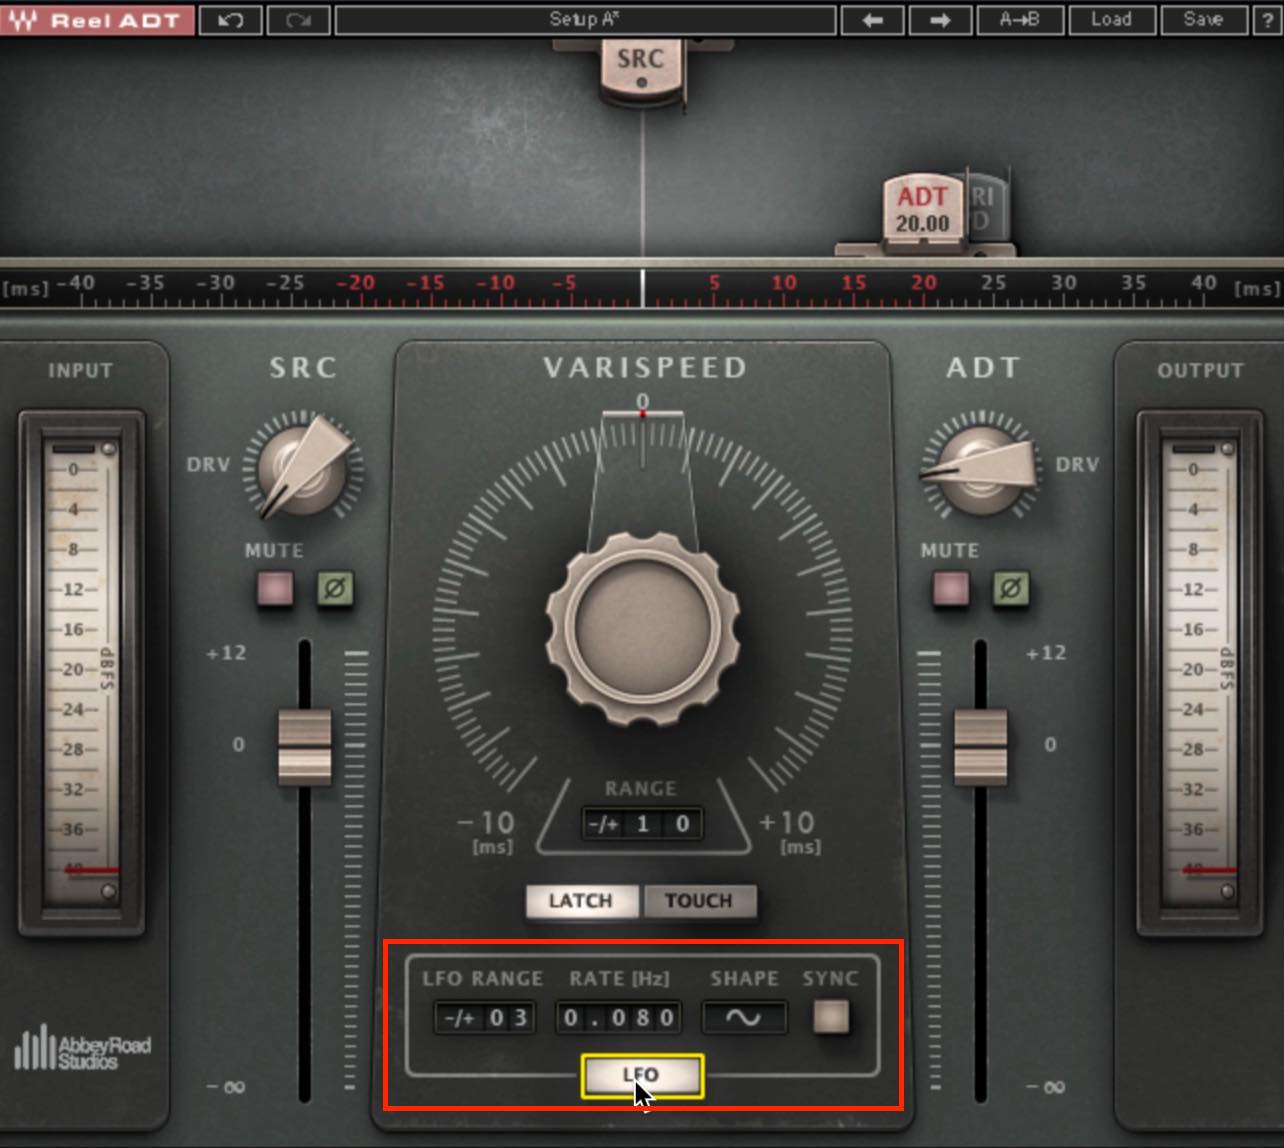
Task: Invert phase on the SRC channel
Action: pos(335,588)
